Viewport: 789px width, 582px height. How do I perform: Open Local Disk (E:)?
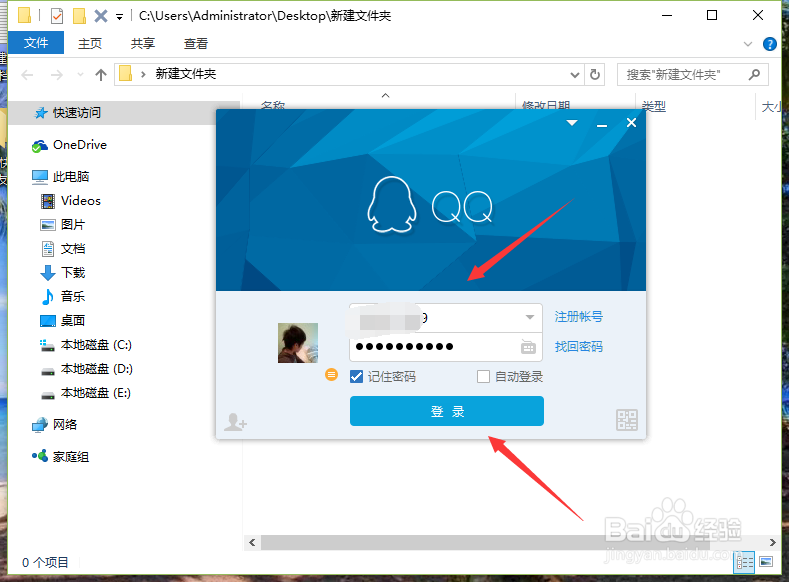pos(96,393)
